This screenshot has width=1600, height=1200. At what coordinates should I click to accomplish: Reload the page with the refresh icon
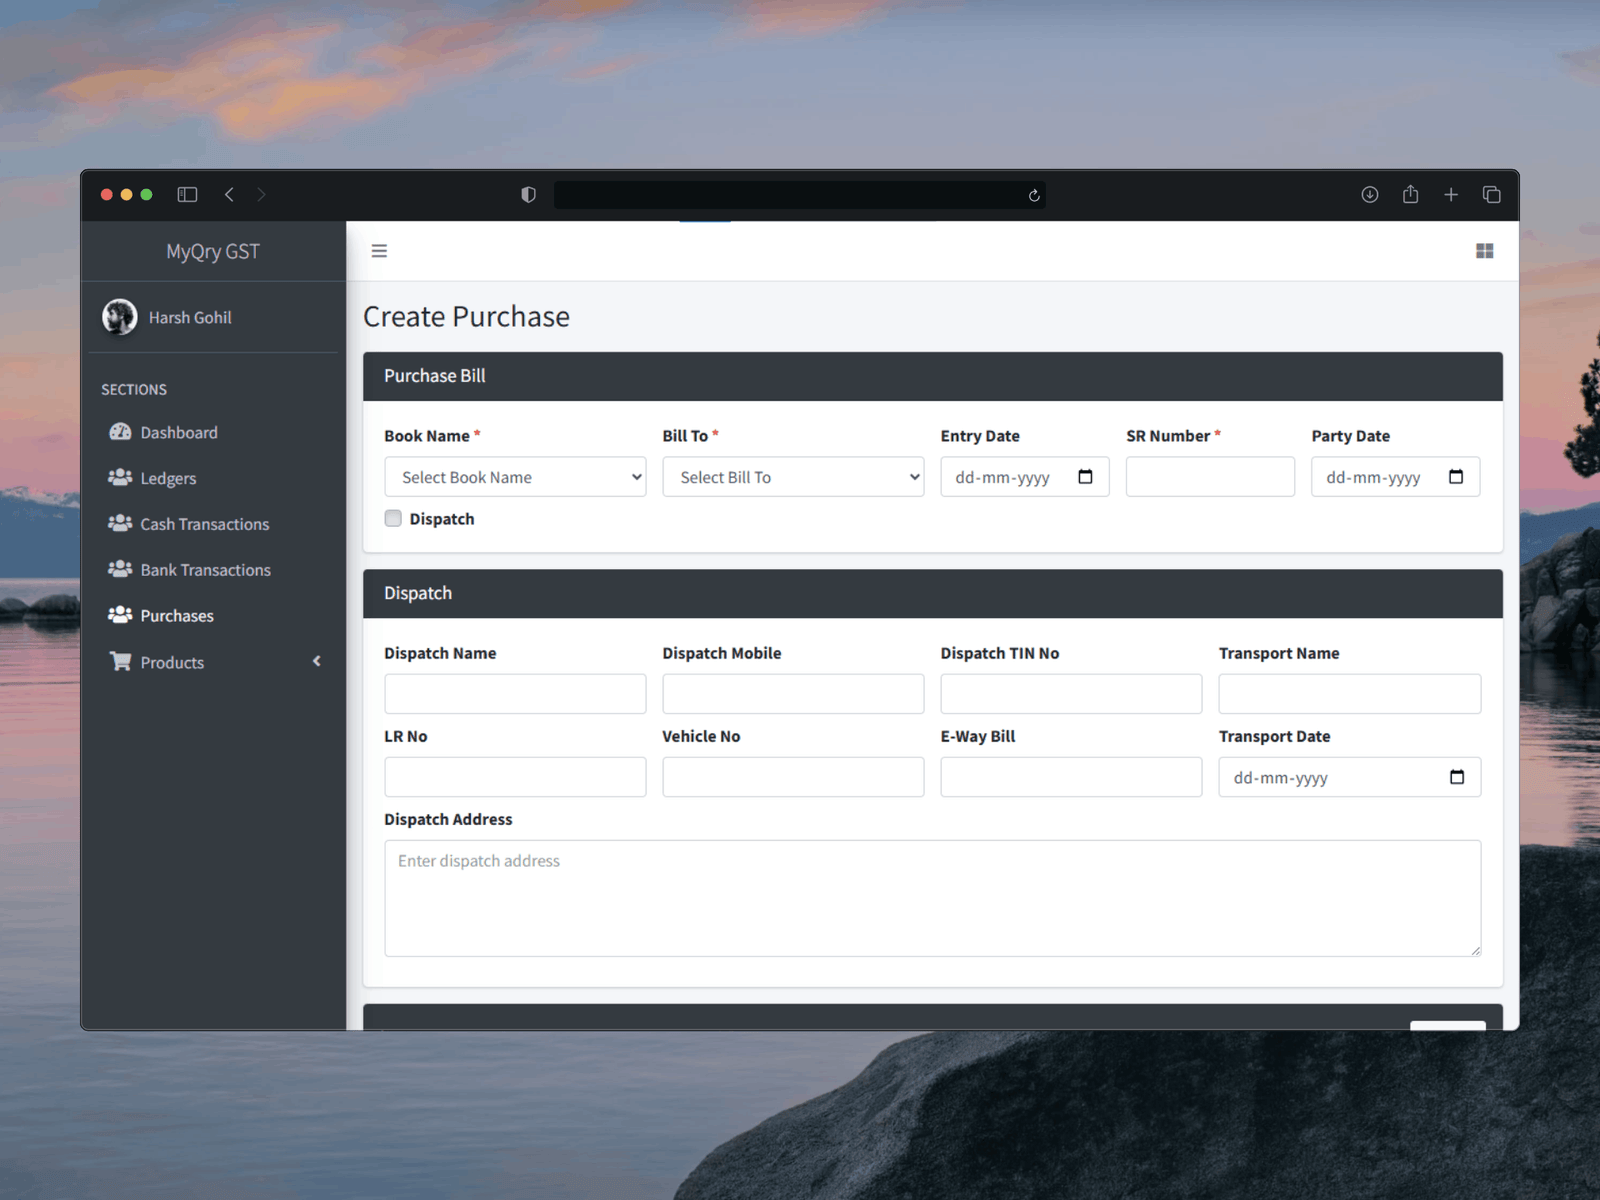tap(1034, 195)
